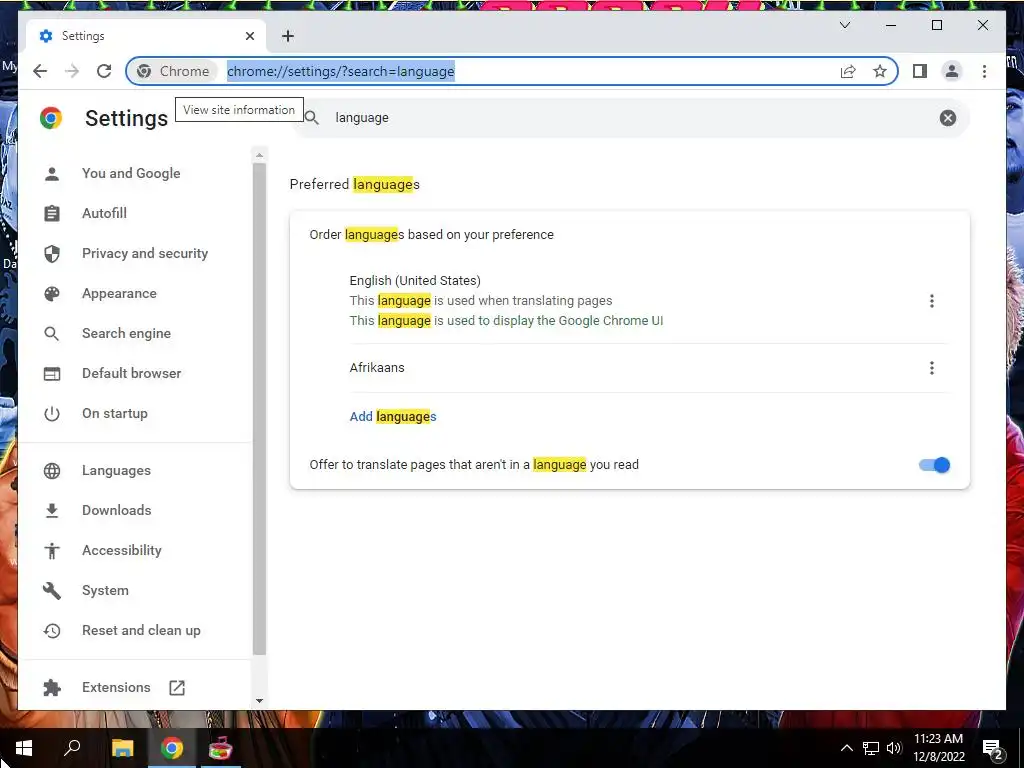This screenshot has height=768, width=1024.
Task: Open Search engine settings
Action: [126, 333]
